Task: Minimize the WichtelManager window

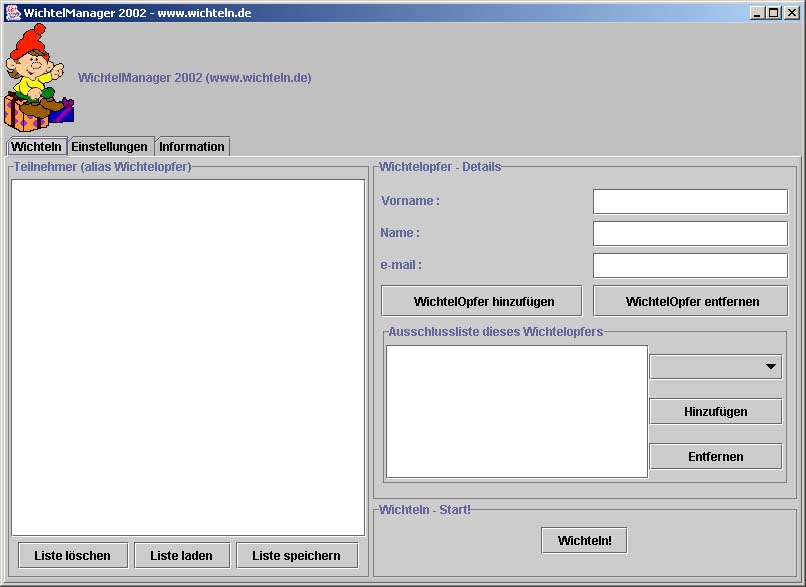Action: pyautogui.click(x=756, y=13)
